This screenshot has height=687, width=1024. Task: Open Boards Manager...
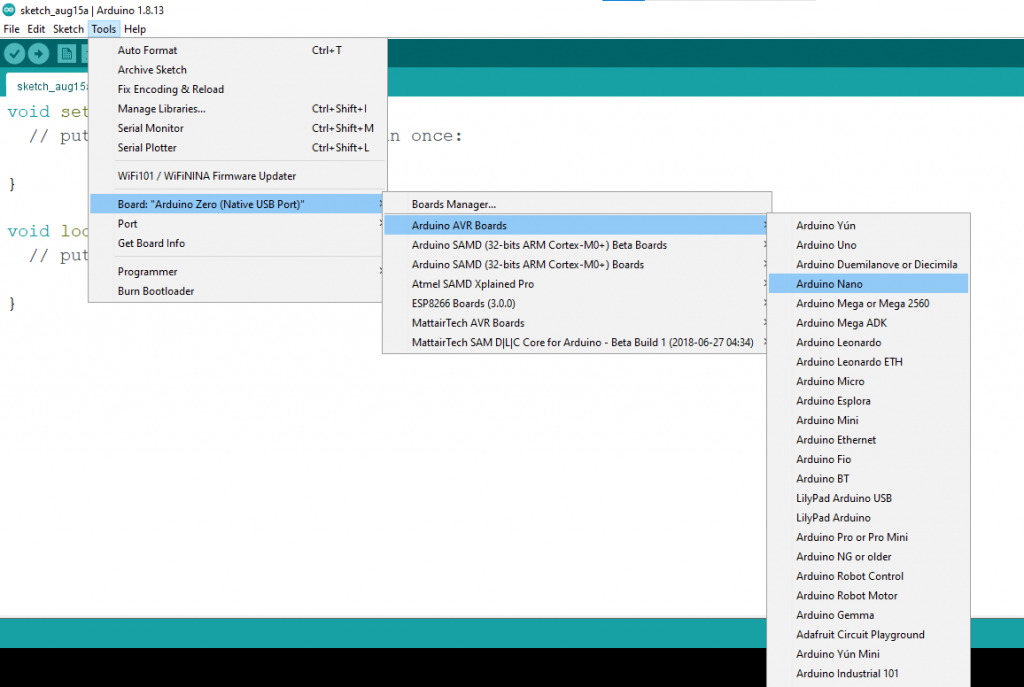[x=577, y=204]
